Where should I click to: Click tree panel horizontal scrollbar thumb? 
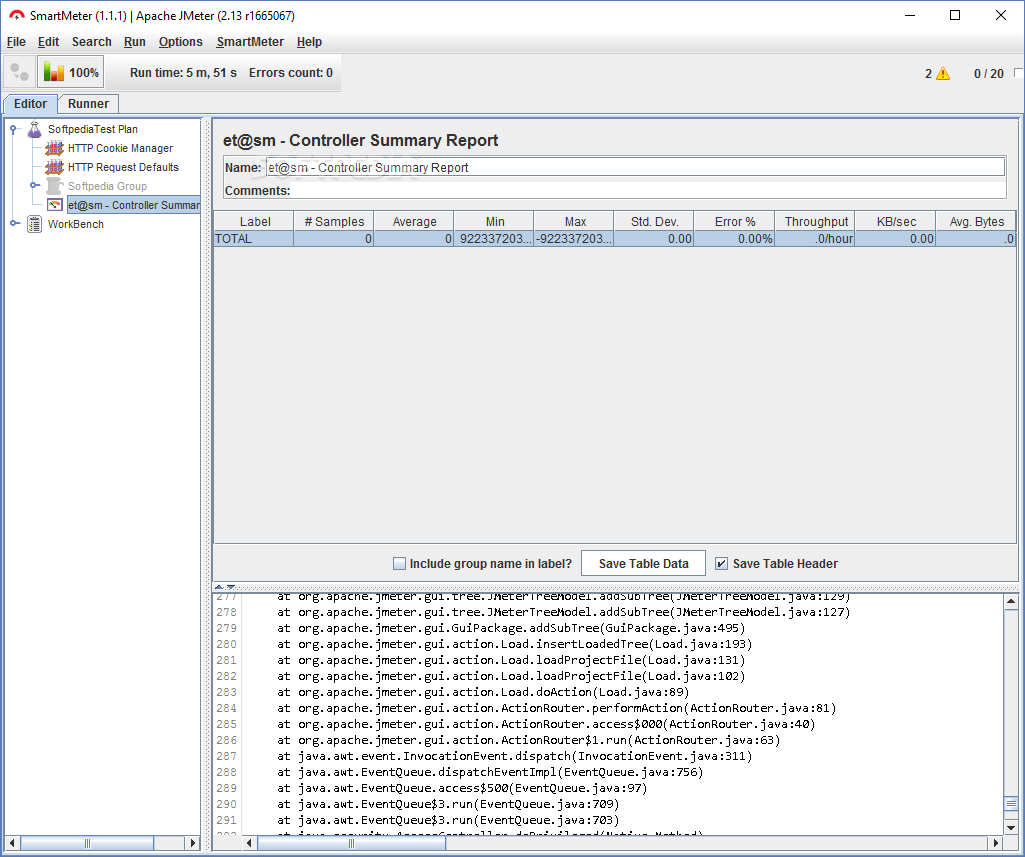[x=87, y=843]
